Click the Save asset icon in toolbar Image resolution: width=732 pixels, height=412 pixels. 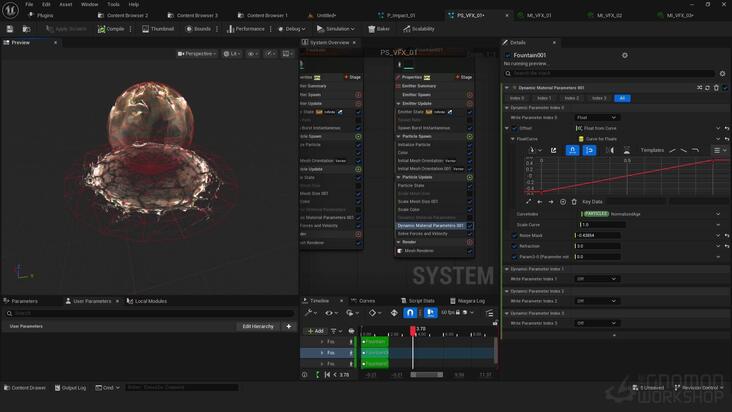pyautogui.click(x=10, y=29)
